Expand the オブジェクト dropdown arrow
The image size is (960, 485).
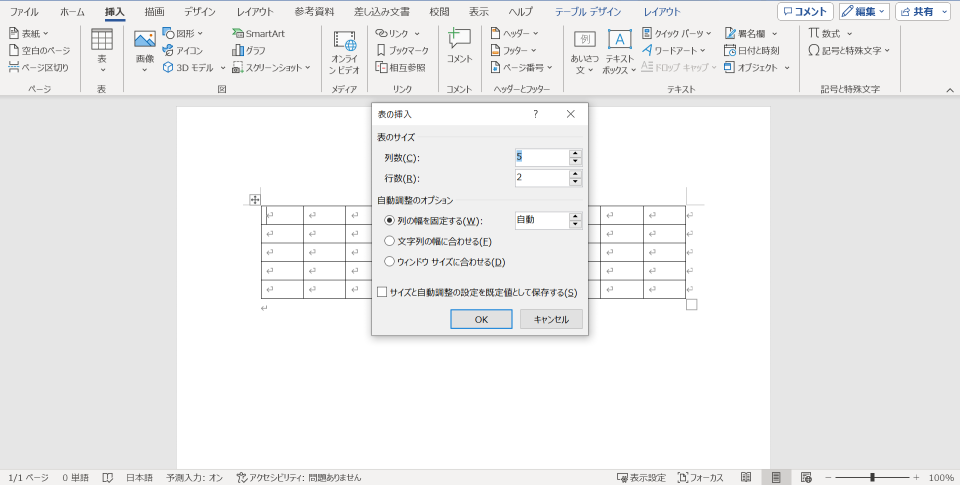click(787, 68)
